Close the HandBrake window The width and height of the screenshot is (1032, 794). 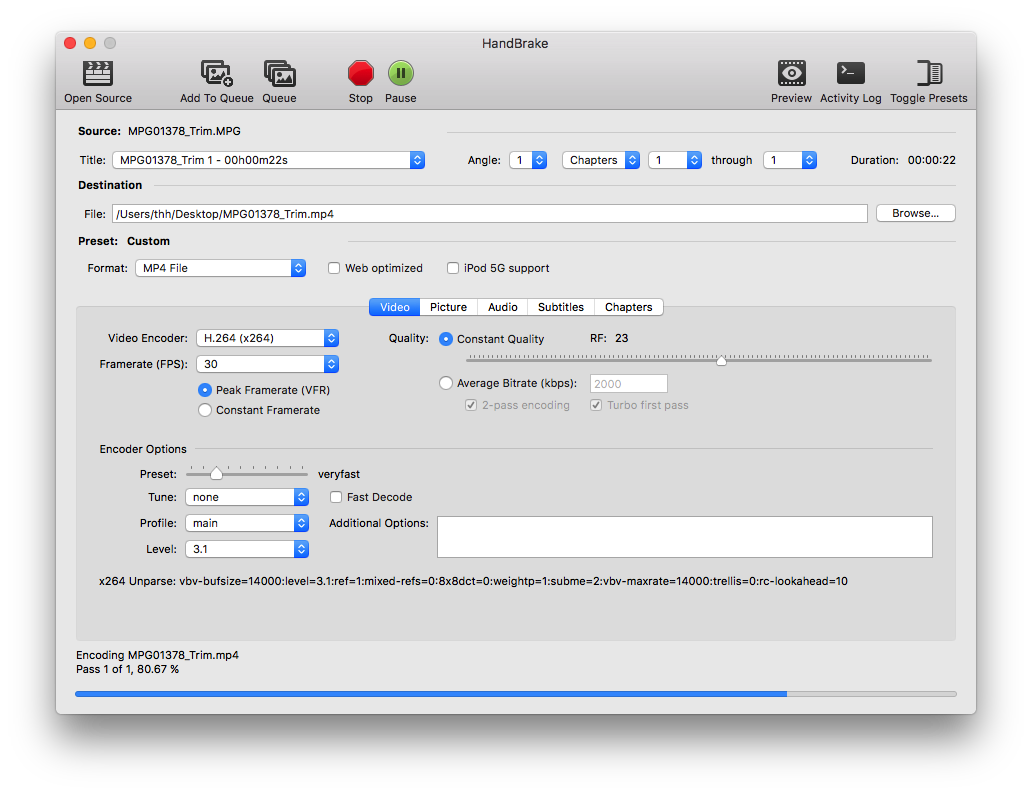(70, 43)
